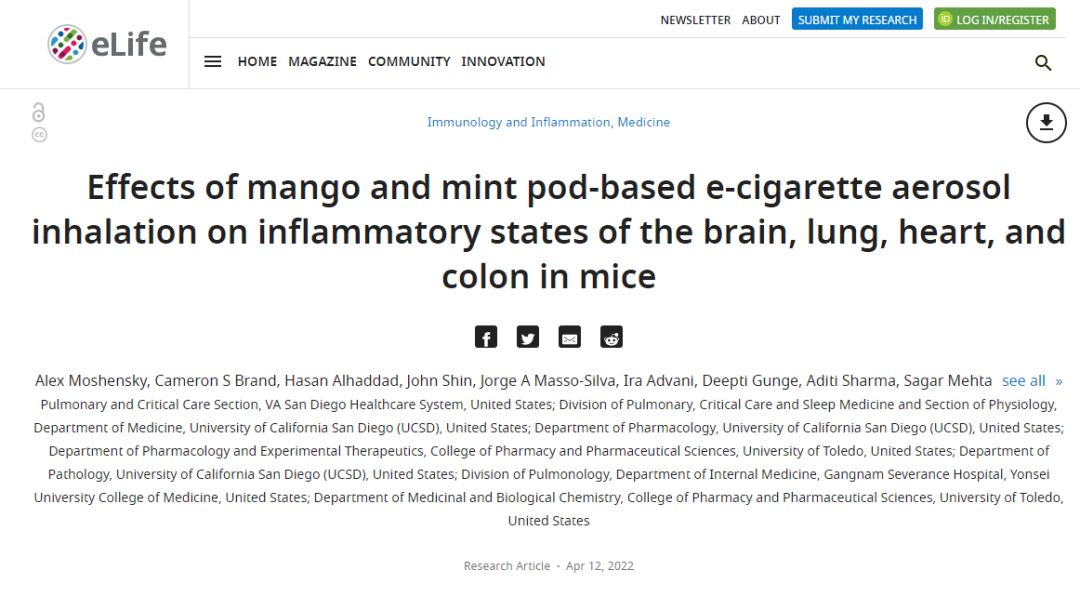
Task: Open the Home menu item
Action: point(257,61)
